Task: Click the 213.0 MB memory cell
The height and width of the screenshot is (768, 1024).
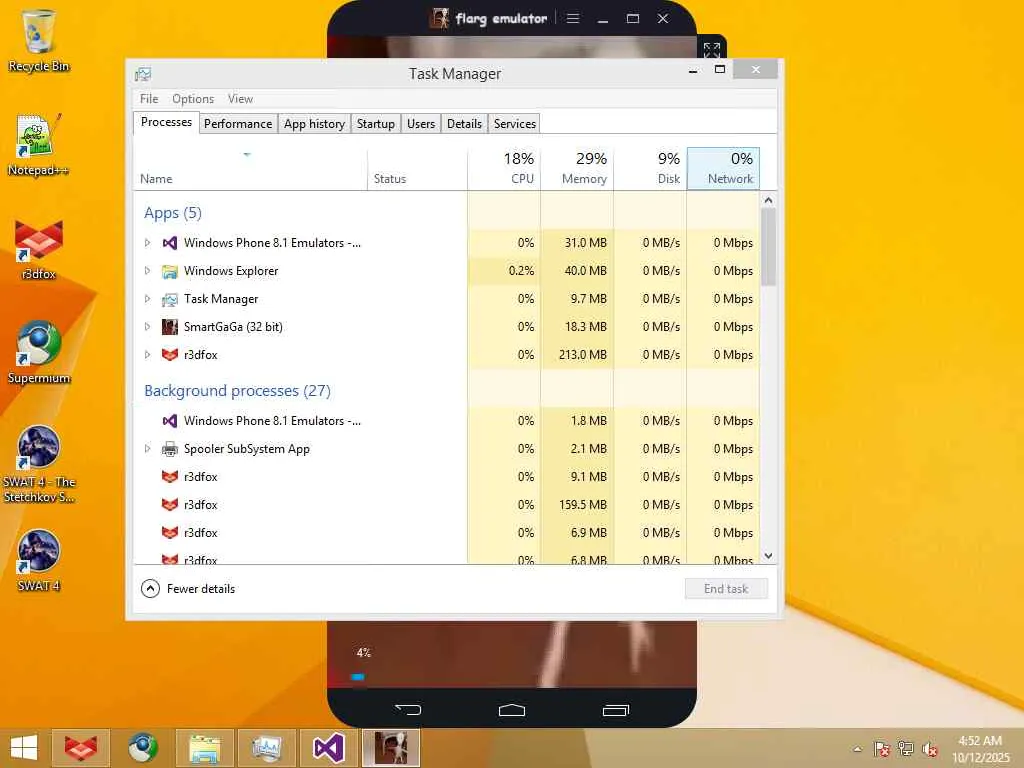Action: (577, 355)
